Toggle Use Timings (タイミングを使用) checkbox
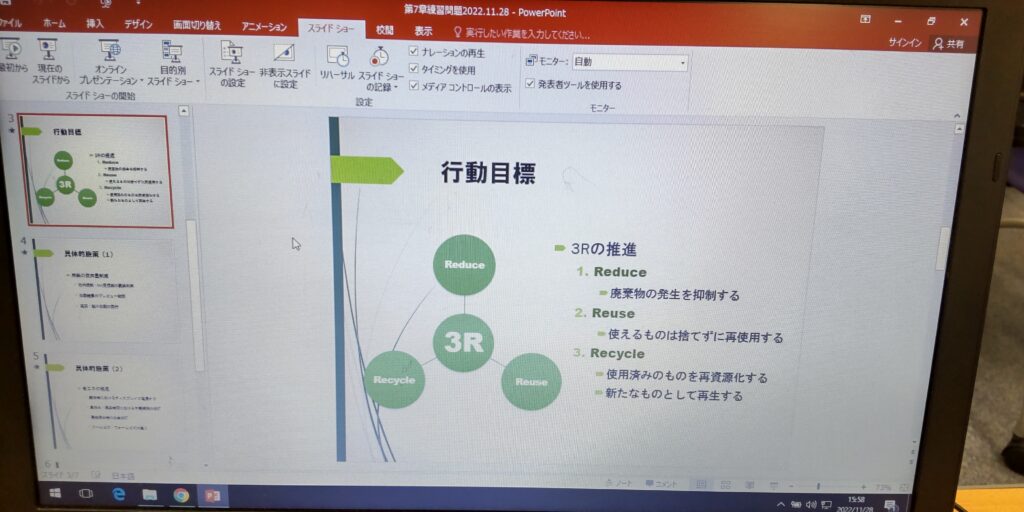1024x512 pixels. pos(414,69)
